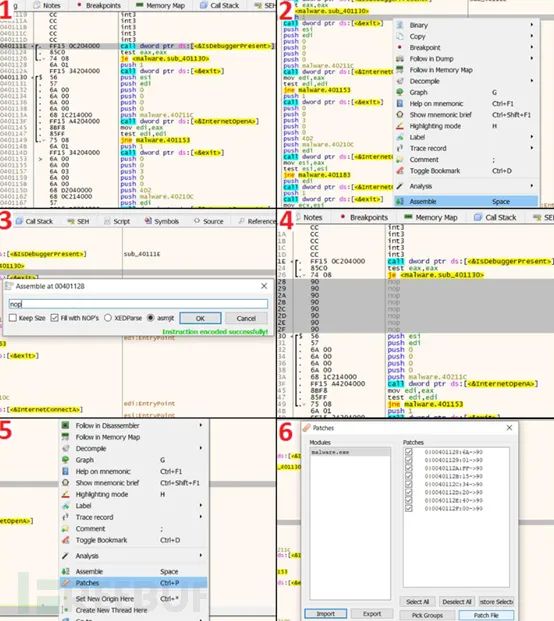
Task: Uncheck patch 0040112C:34->90
Action: [409, 484]
